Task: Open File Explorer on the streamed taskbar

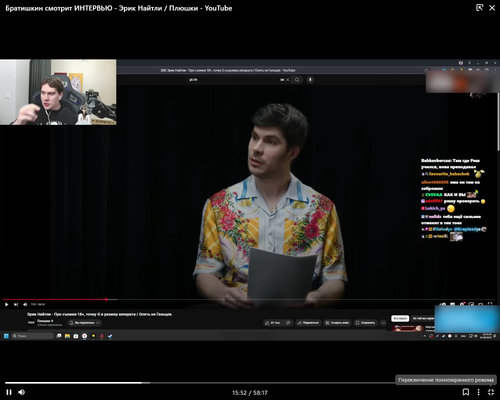Action: pyautogui.click(x=67, y=336)
